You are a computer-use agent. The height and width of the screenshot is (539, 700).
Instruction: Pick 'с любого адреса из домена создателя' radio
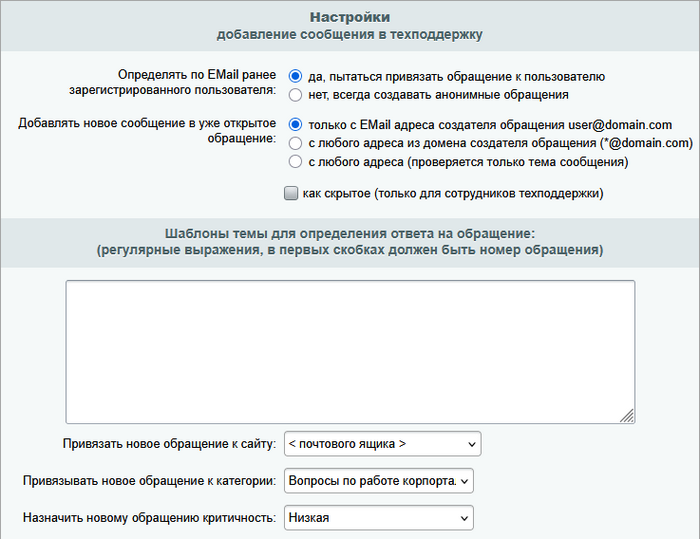click(295, 143)
